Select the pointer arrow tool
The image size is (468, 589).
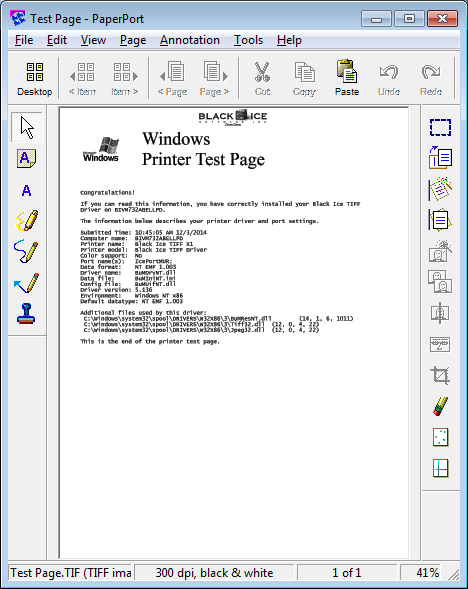click(x=27, y=127)
